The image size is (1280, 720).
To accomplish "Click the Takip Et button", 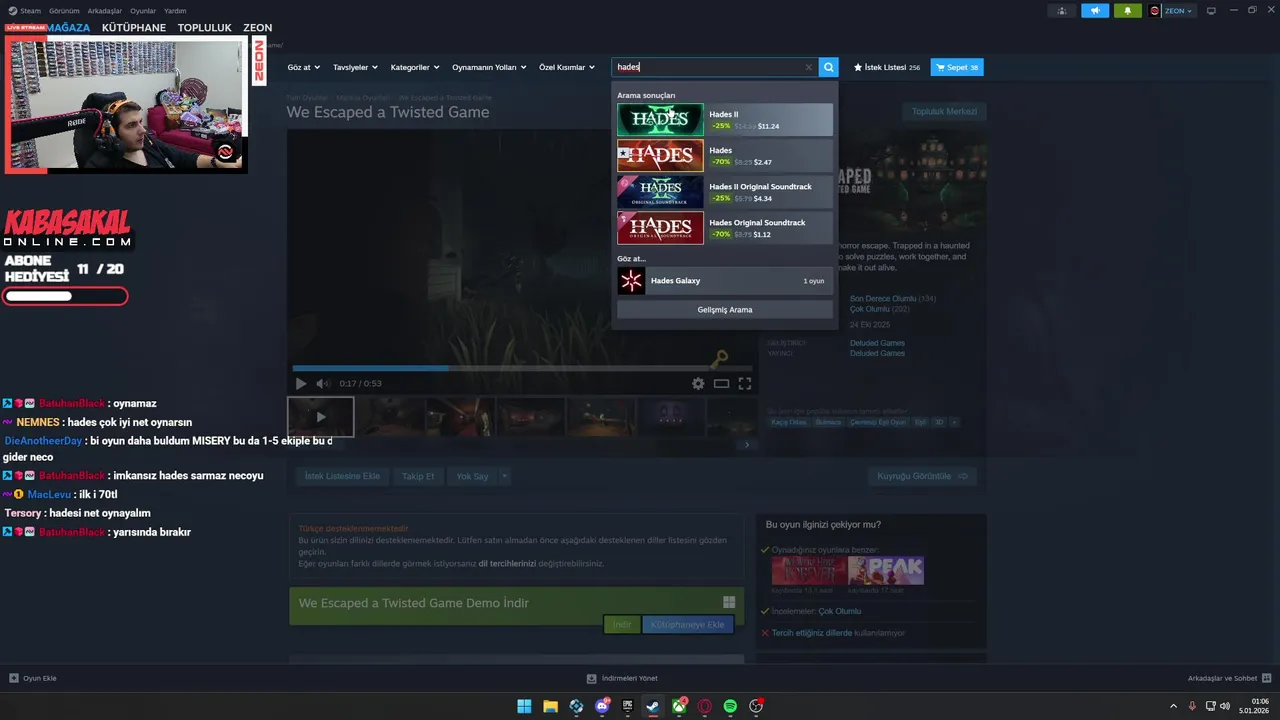I will pos(418,476).
